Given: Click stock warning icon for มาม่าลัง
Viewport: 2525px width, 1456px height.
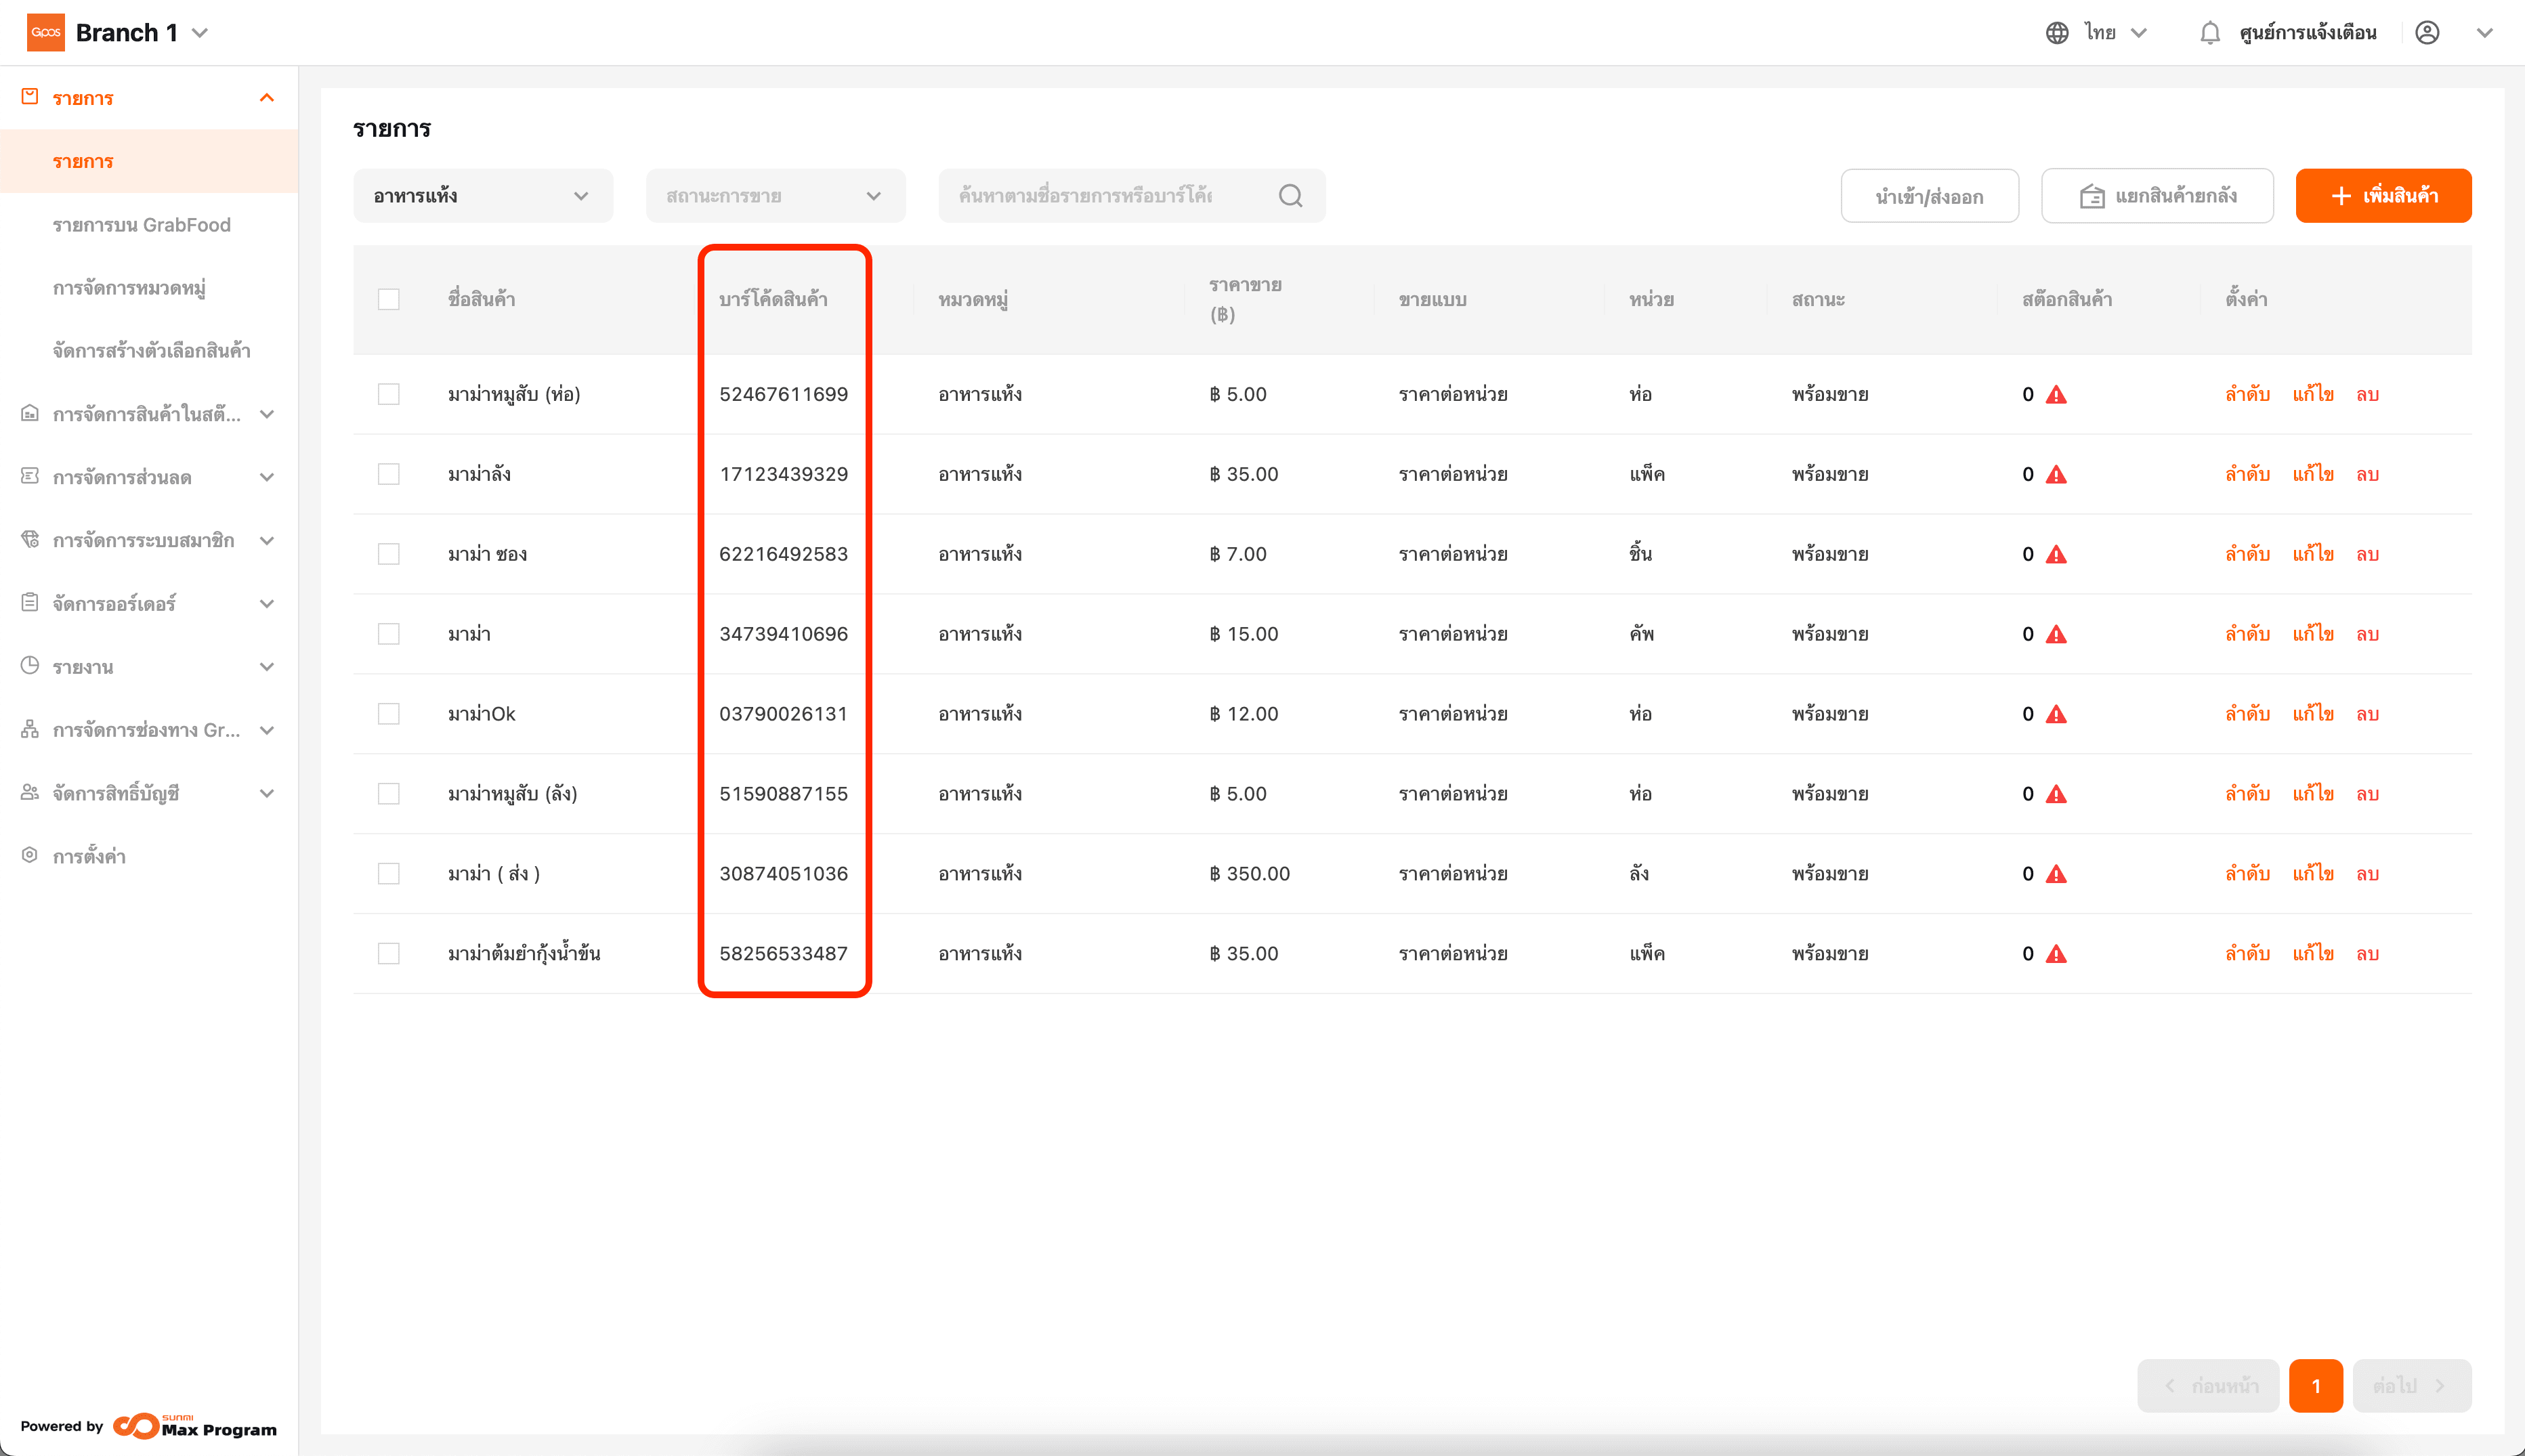Looking at the screenshot, I should 2056,475.
